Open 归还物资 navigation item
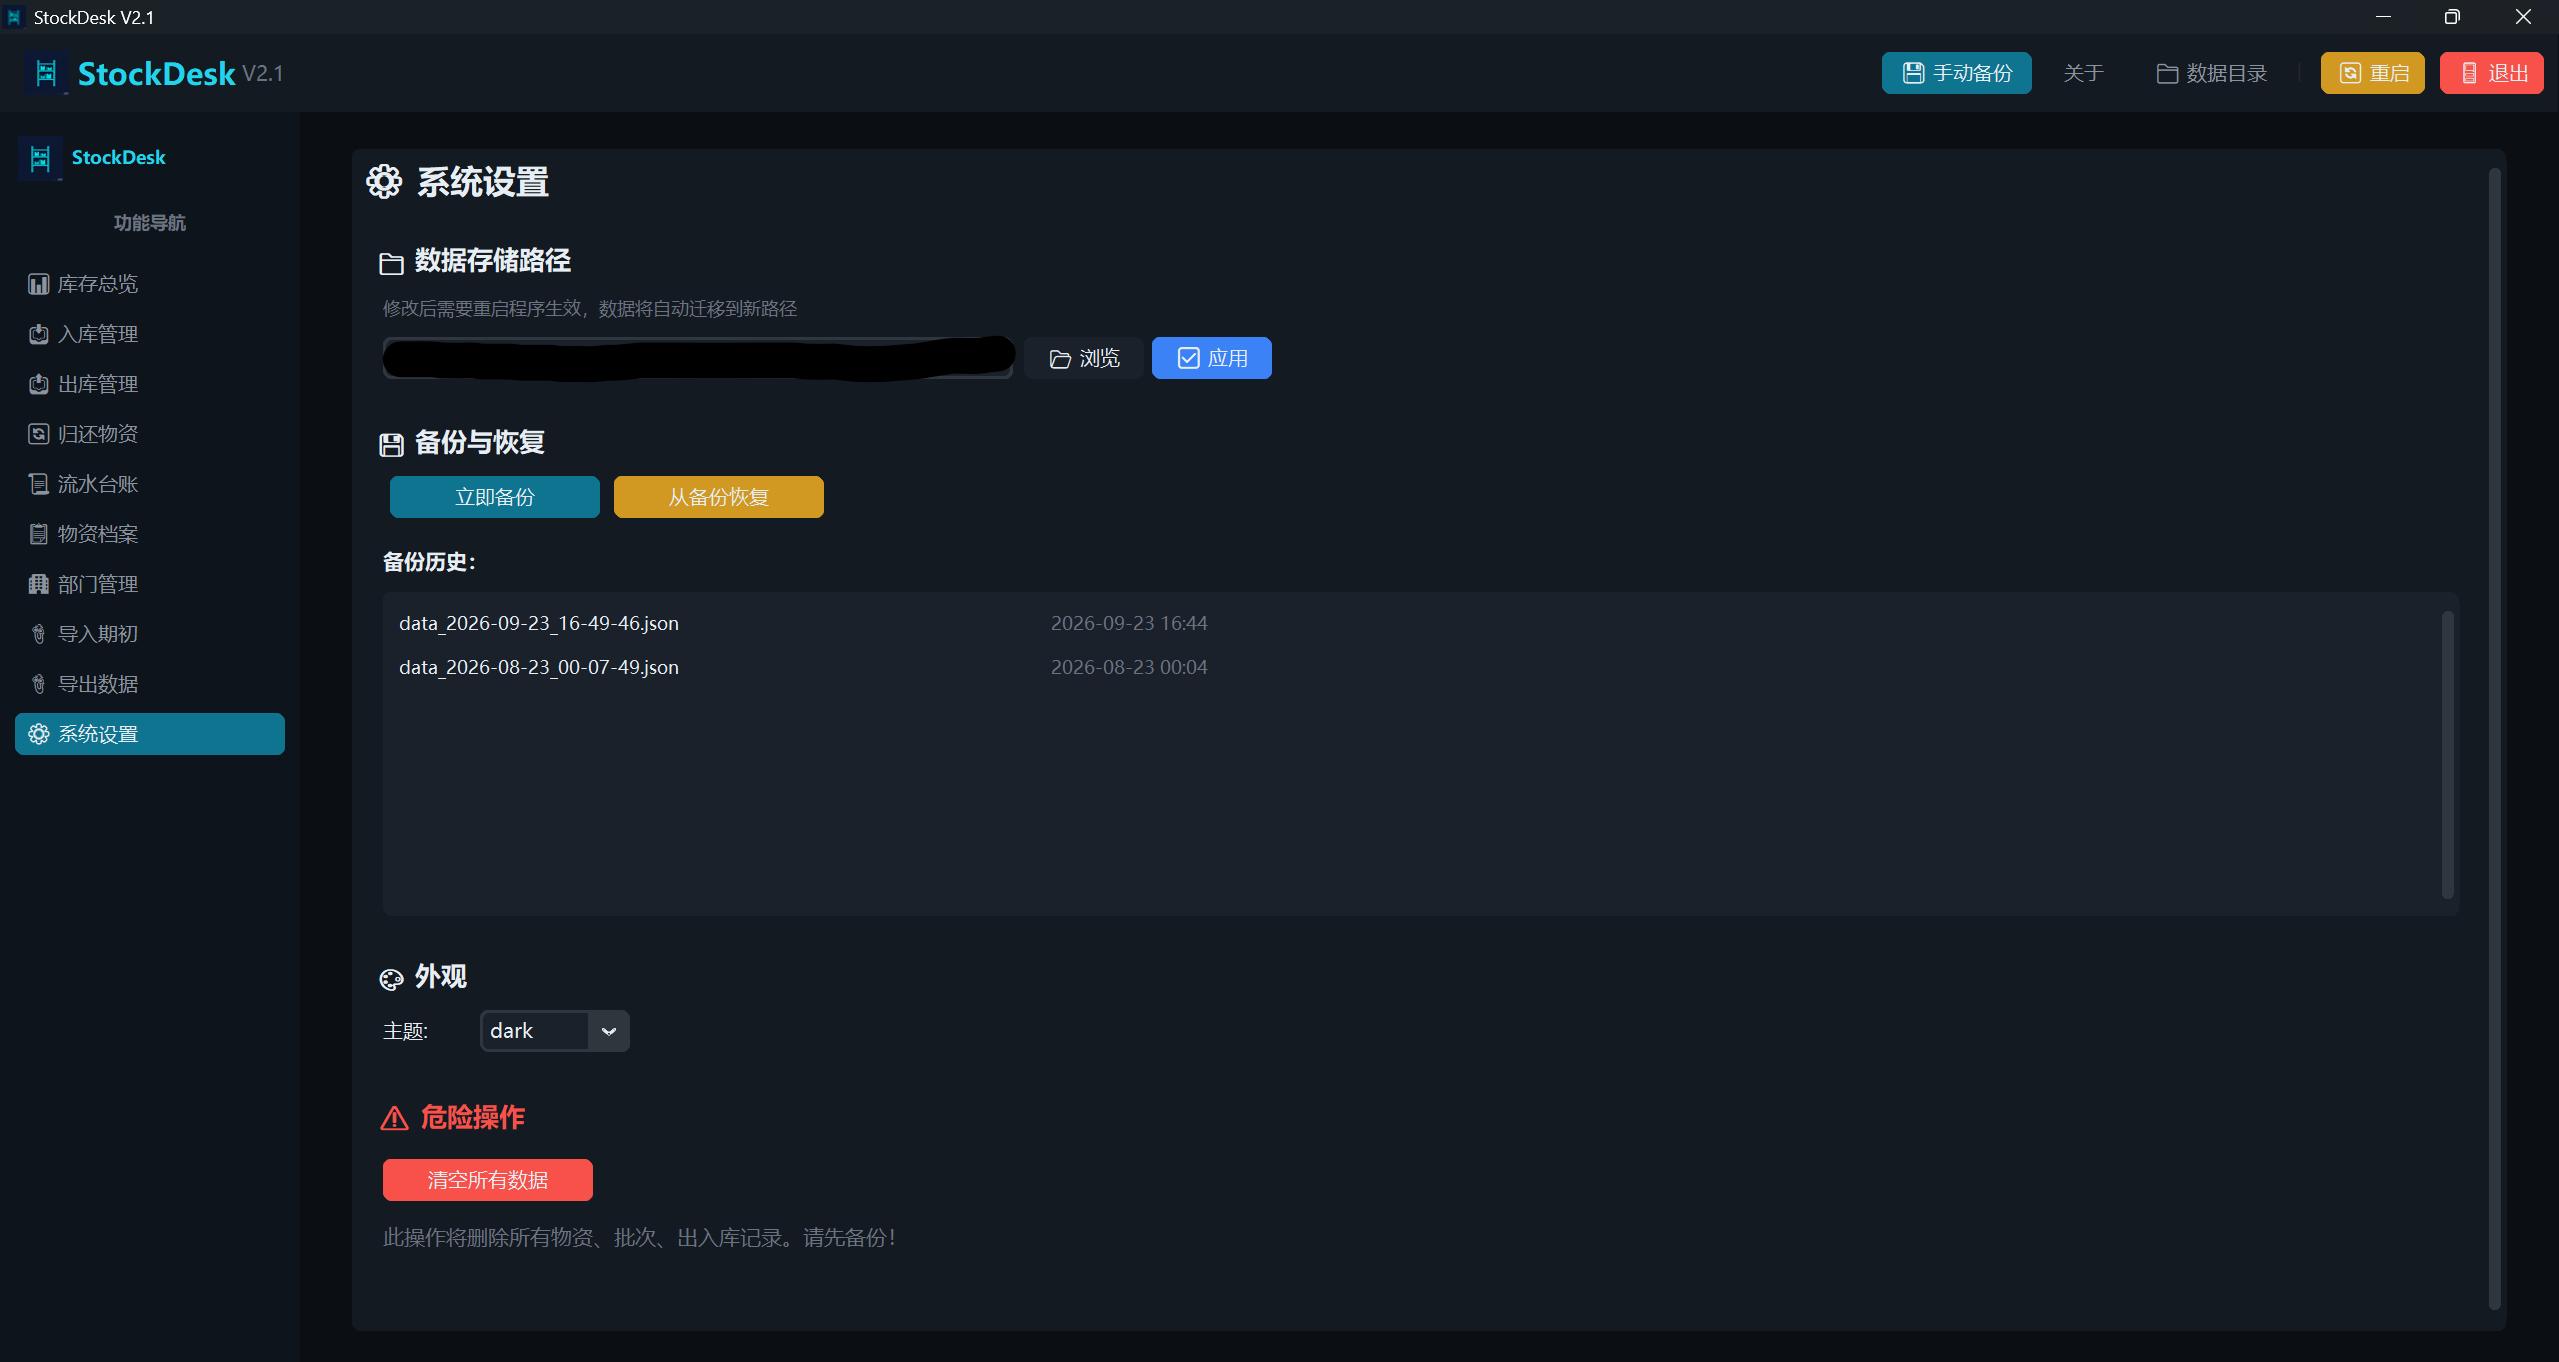Viewport: 2559px width, 1362px height. pyautogui.click(x=150, y=434)
